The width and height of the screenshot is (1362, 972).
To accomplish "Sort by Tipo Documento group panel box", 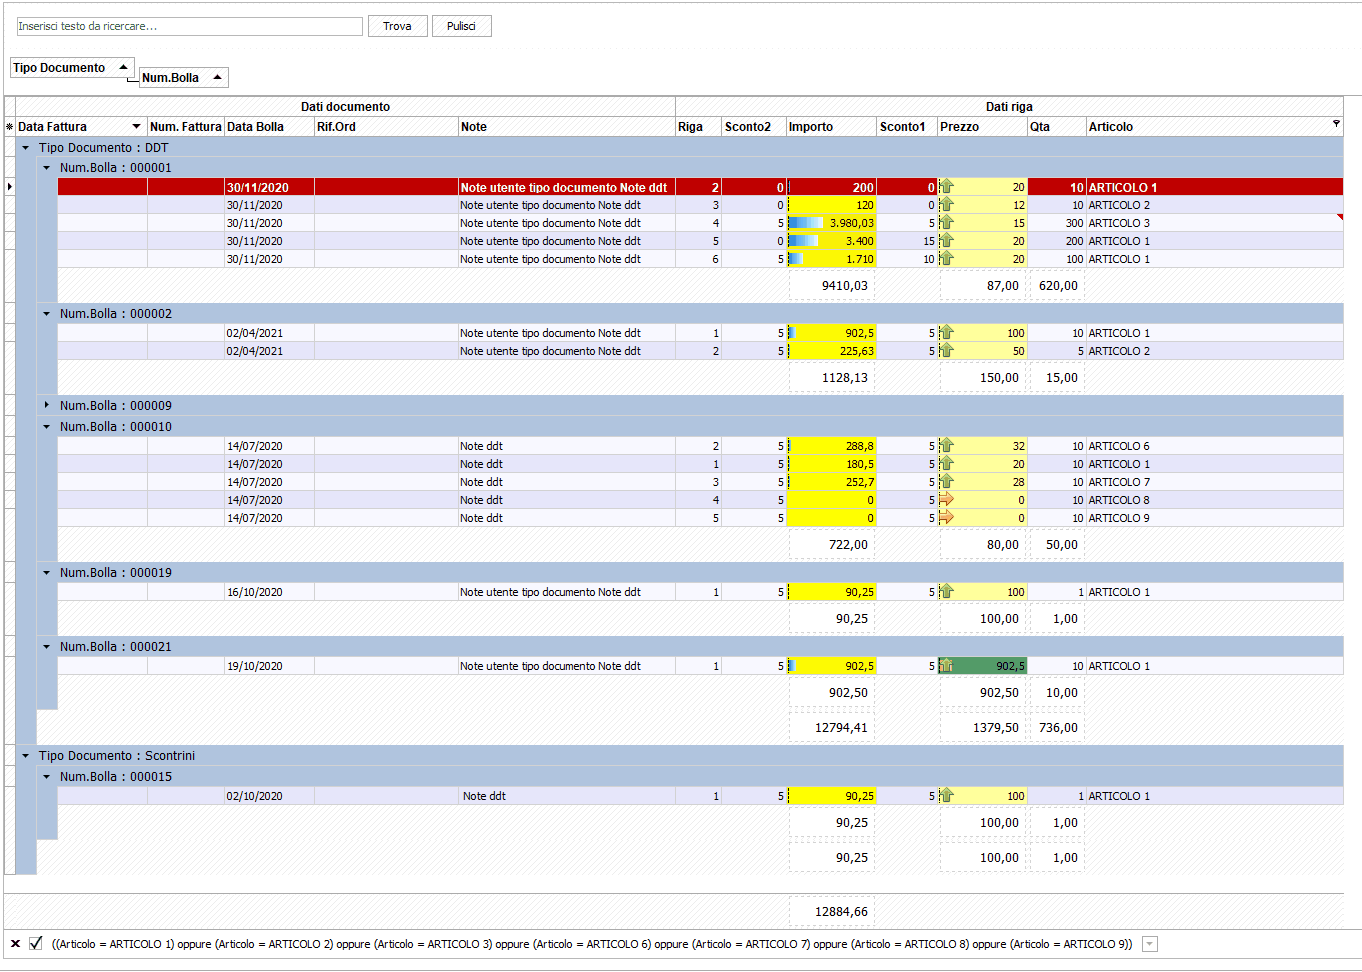I will [x=72, y=68].
